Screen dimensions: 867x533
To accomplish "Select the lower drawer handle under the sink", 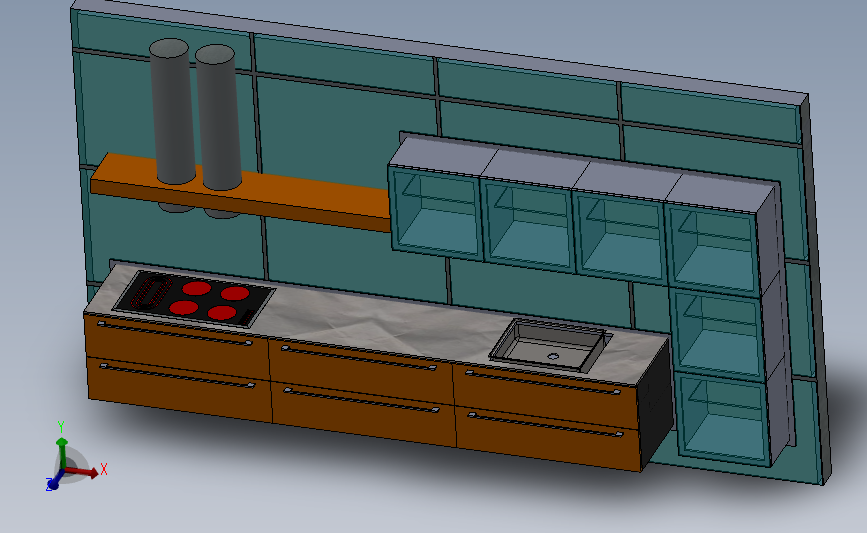I will tap(545, 425).
